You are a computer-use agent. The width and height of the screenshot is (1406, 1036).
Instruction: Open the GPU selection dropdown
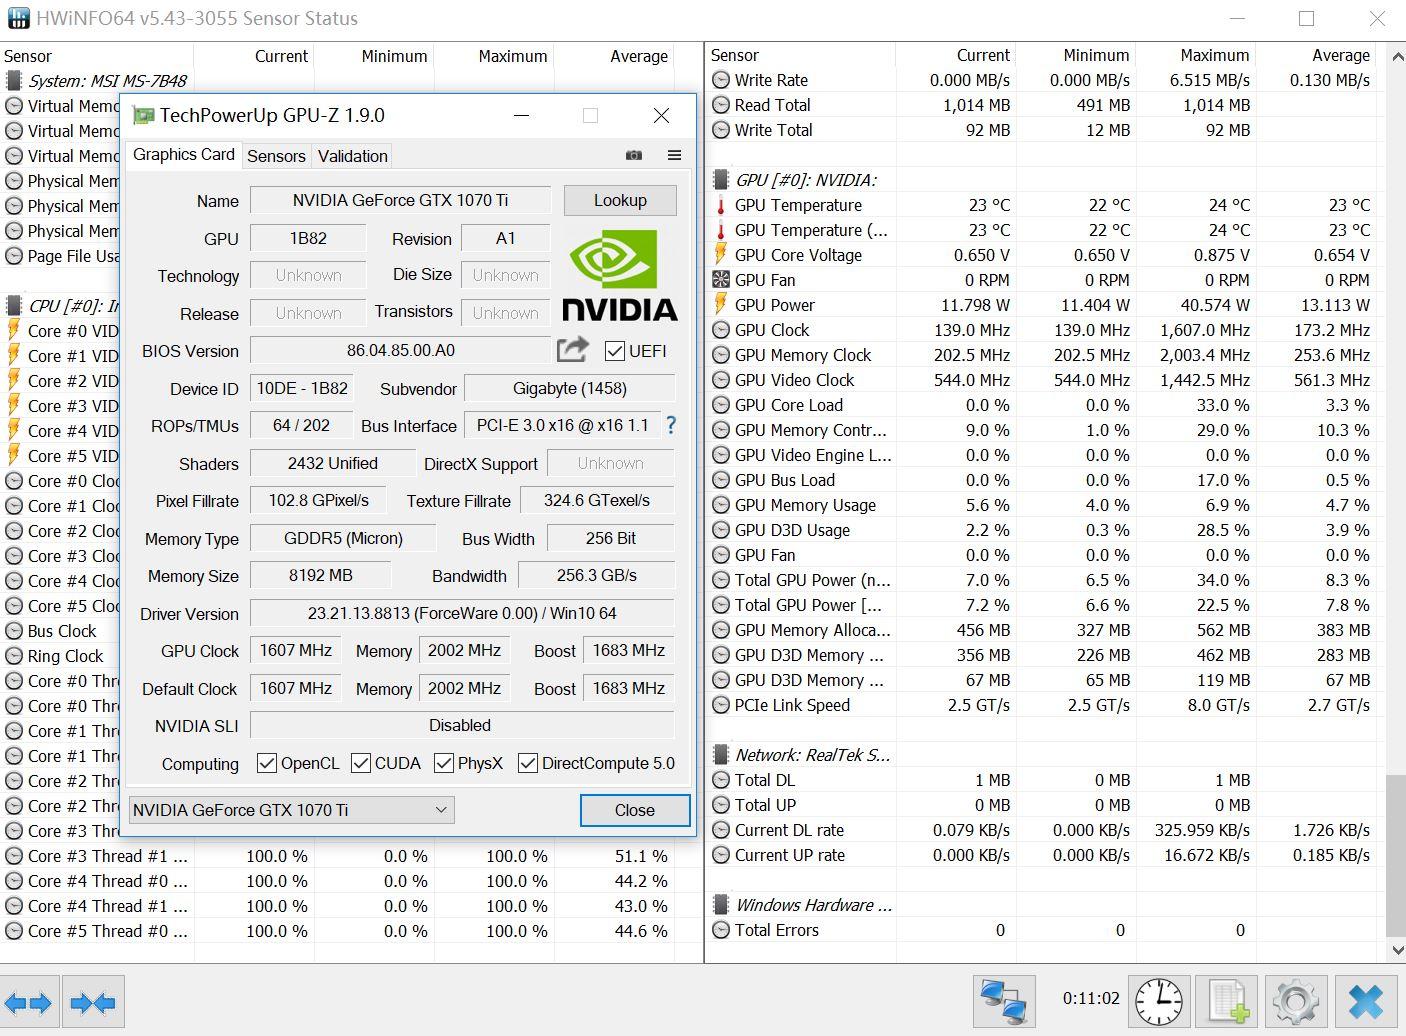(x=442, y=810)
